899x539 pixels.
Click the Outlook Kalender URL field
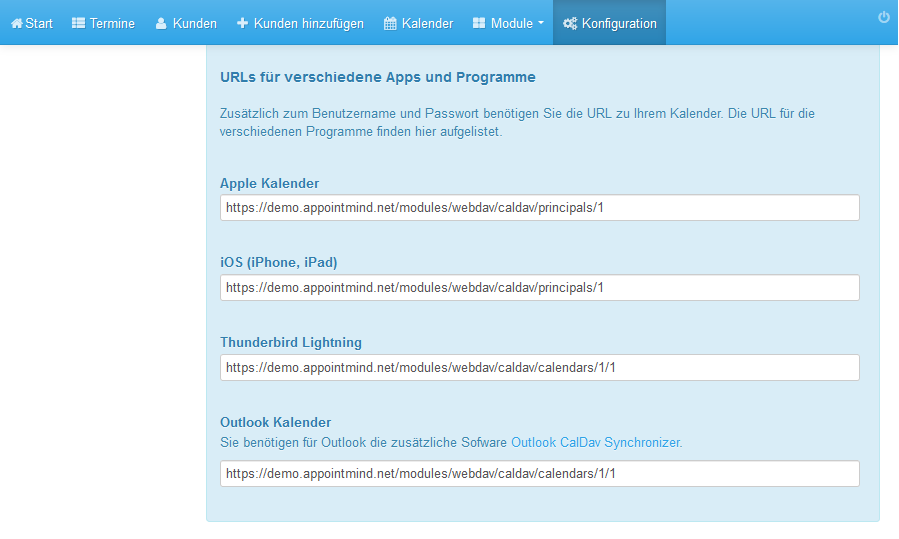[540, 474]
